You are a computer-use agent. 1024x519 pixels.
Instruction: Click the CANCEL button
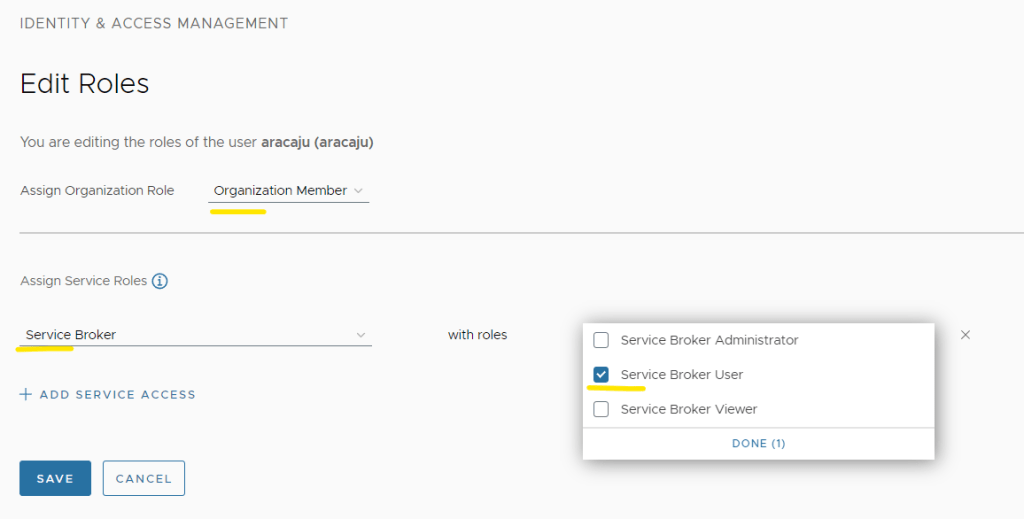point(143,478)
